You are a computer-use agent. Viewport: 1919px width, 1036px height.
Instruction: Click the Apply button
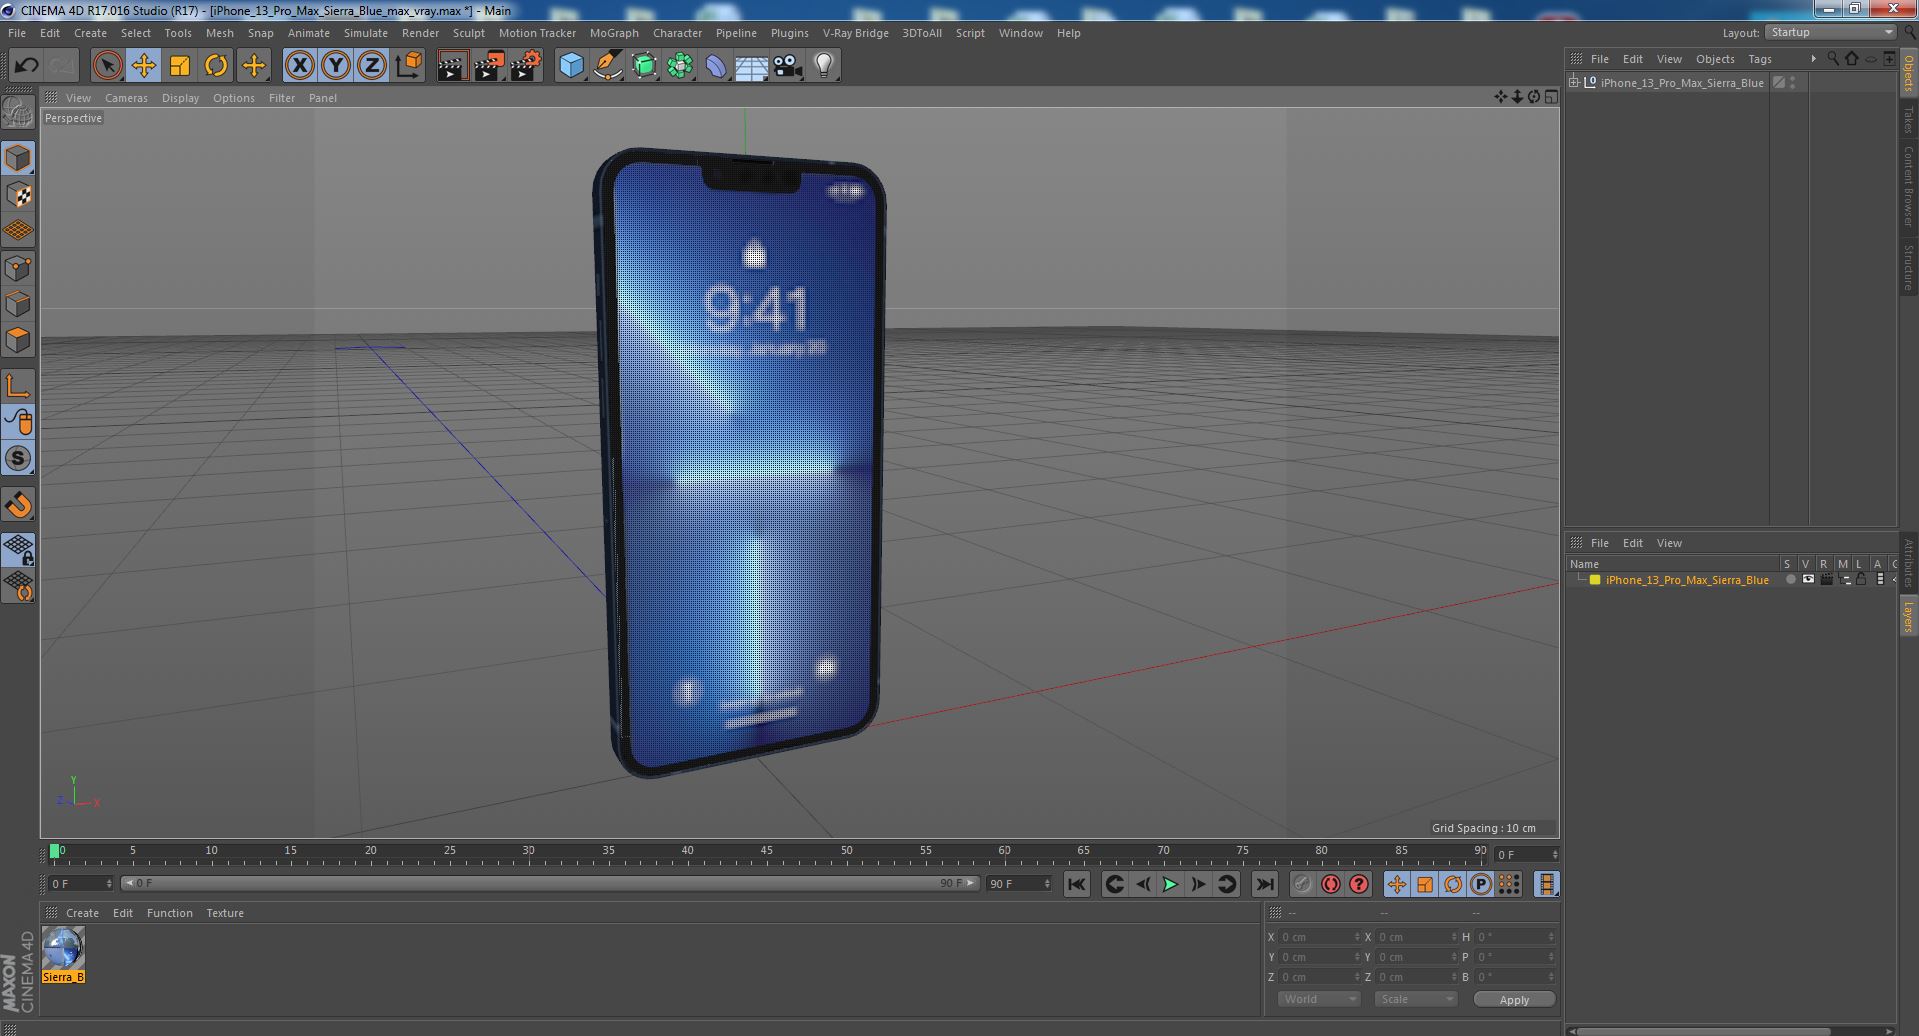click(x=1513, y=1000)
